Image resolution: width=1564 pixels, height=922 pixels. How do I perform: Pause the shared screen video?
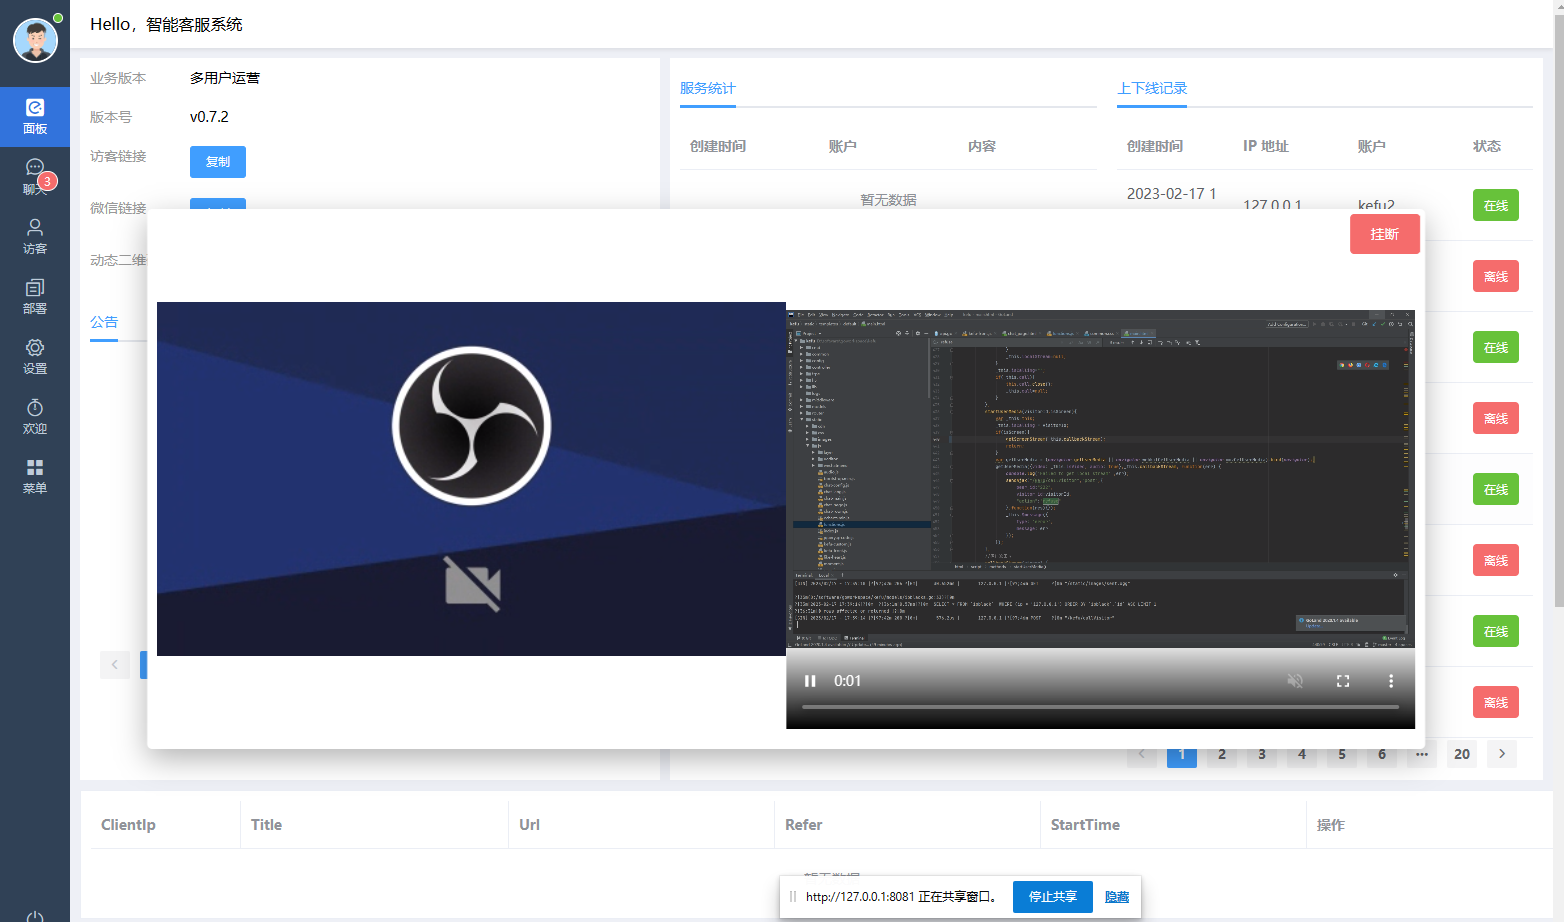click(x=810, y=681)
